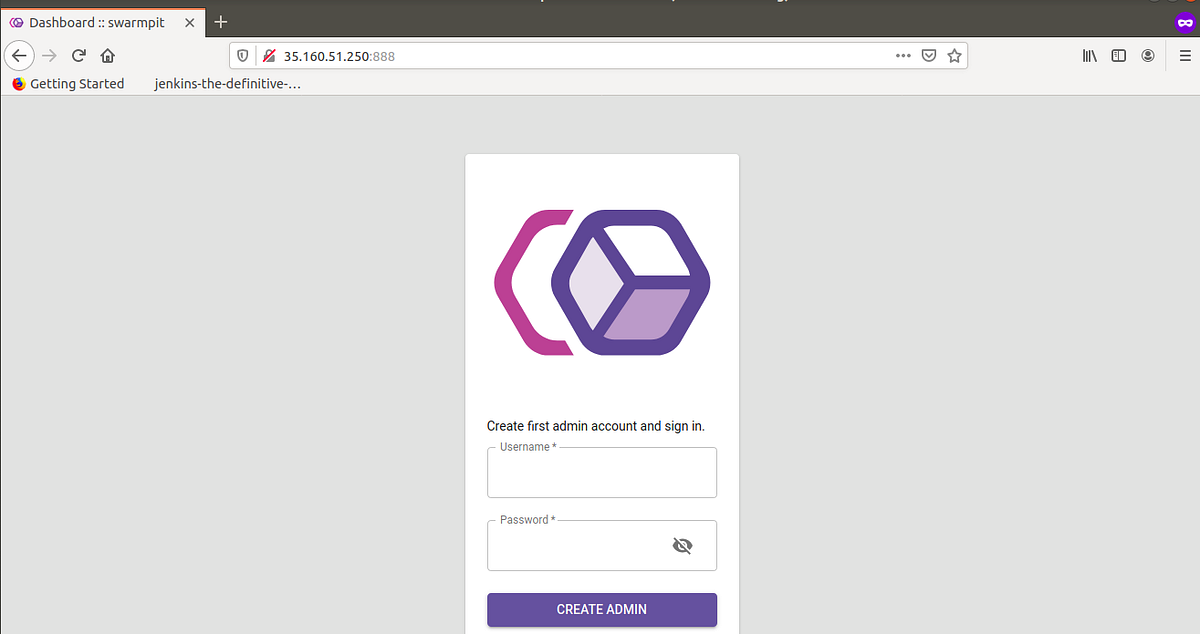Select the Dashboard :: swarmpit tab
Image resolution: width=1200 pixels, height=634 pixels.
97,21
